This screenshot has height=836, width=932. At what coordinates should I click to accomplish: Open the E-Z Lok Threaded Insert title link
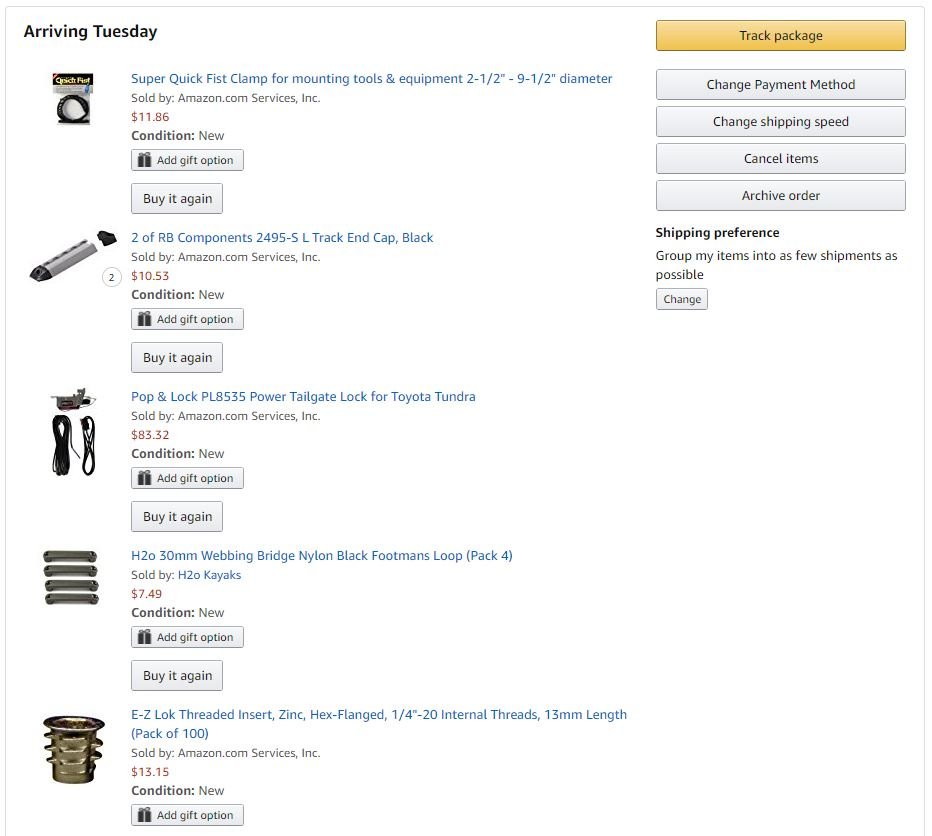[379, 724]
